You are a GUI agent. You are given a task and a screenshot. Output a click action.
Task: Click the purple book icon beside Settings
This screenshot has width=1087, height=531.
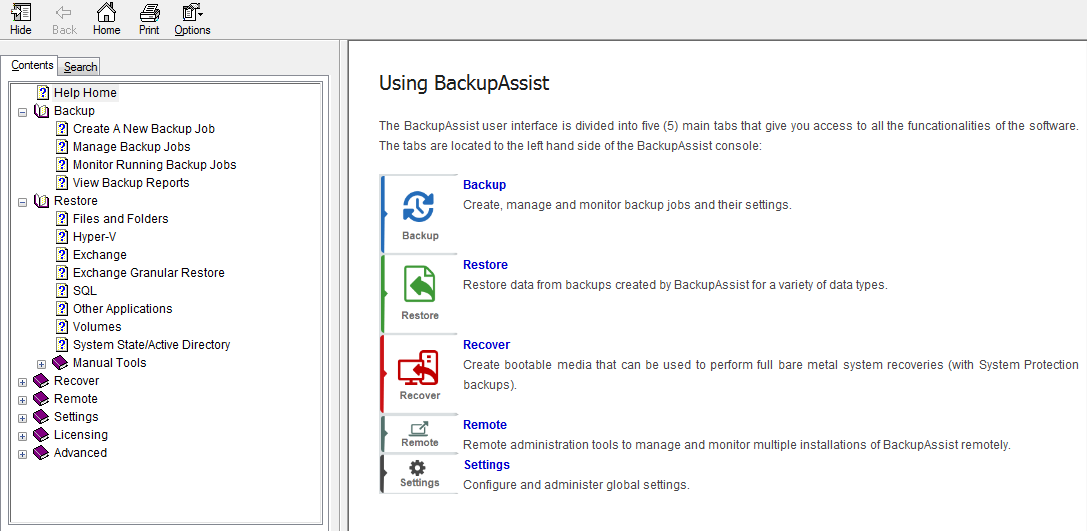tap(42, 417)
